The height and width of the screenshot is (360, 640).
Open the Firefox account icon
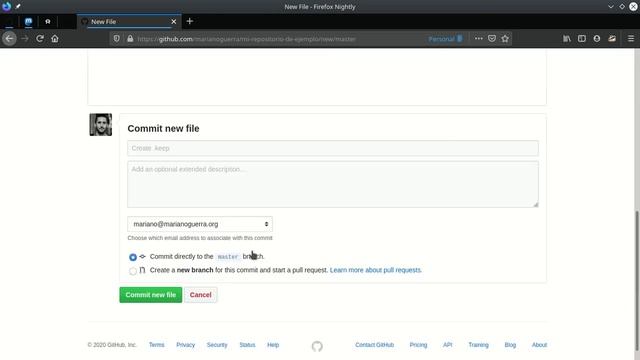click(597, 39)
